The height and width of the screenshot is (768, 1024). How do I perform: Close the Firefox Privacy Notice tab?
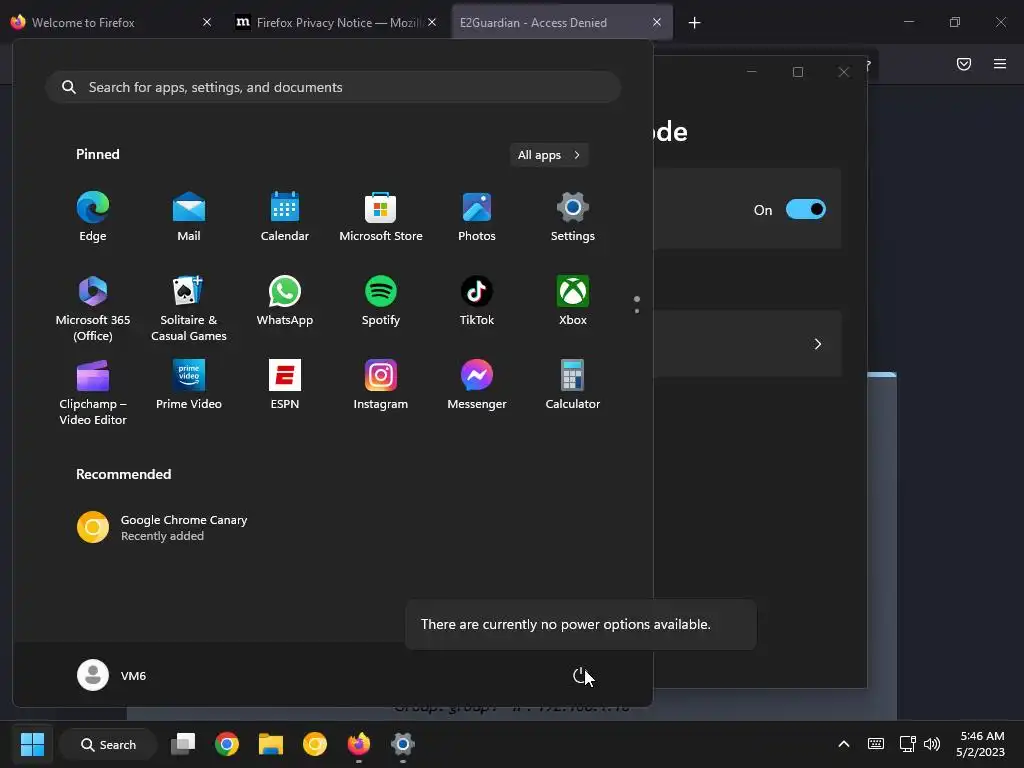[x=432, y=22]
